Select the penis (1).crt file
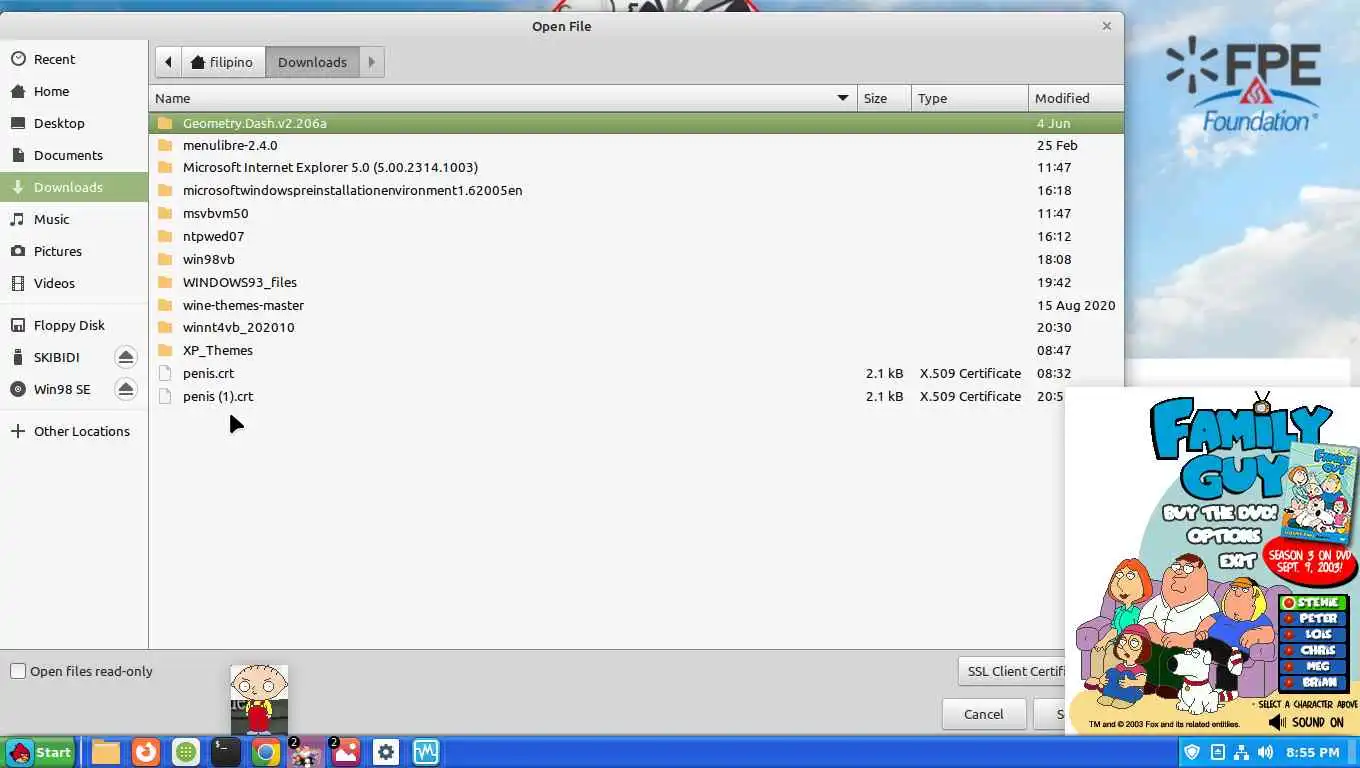 point(607,396)
